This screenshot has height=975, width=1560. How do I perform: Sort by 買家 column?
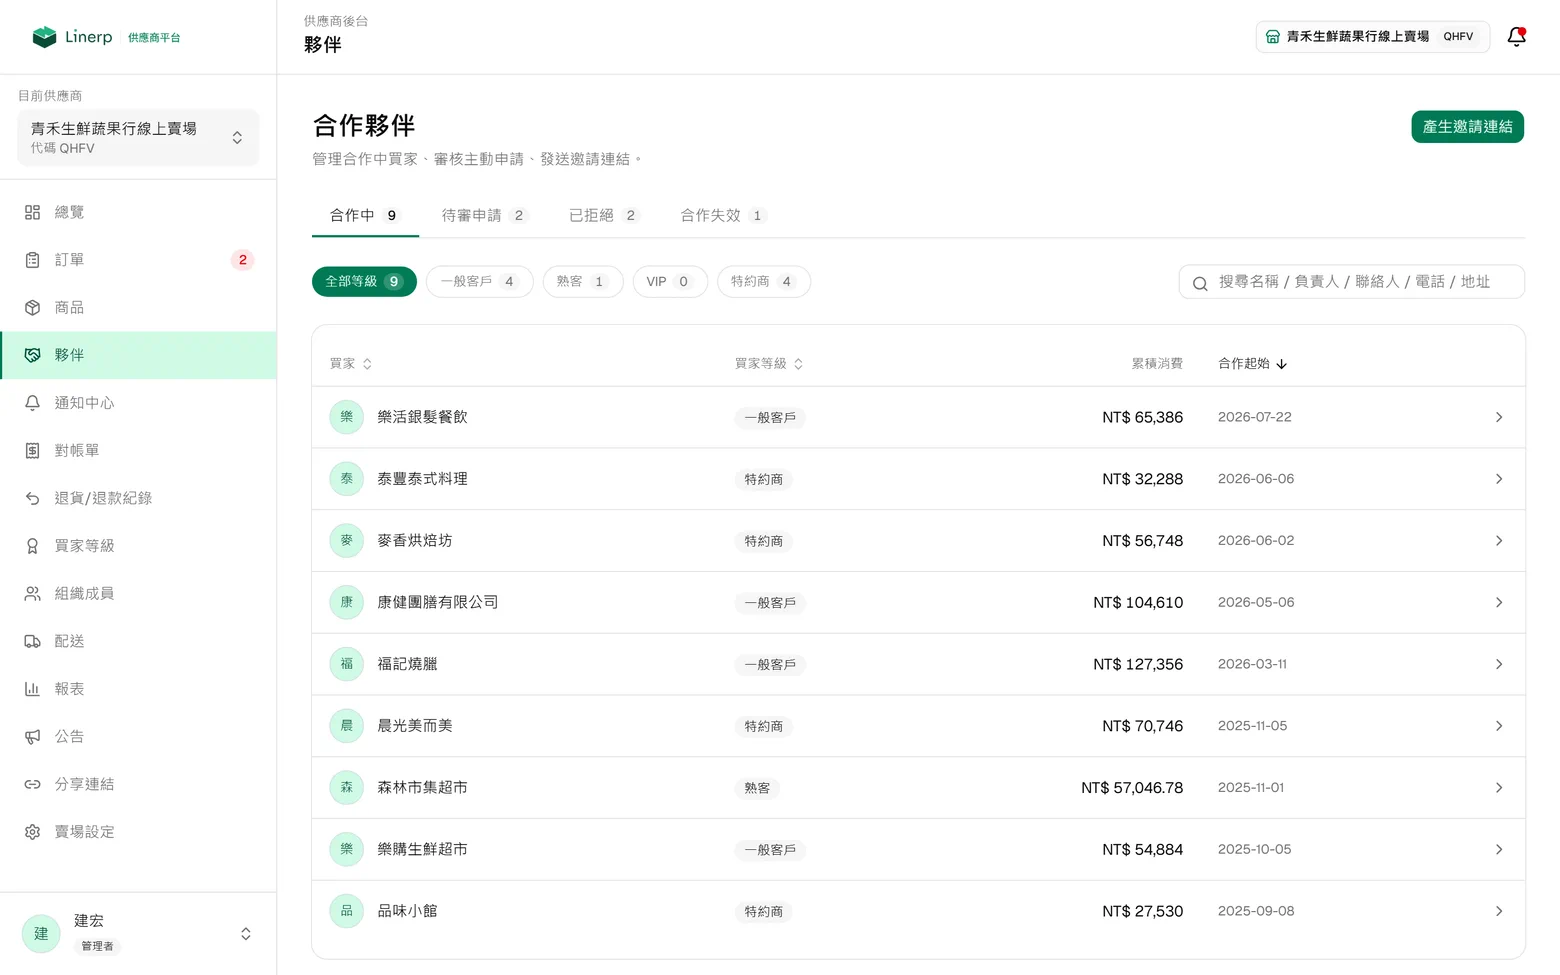(x=351, y=364)
